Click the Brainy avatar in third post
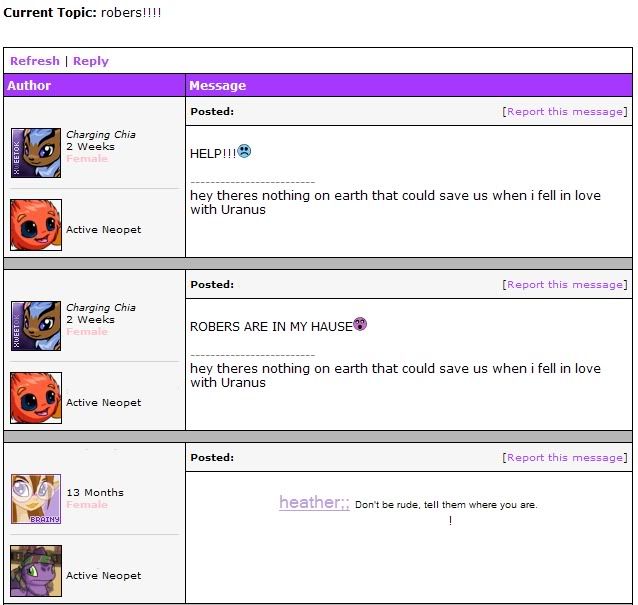Screen dimensions: 638x605 coord(36,499)
